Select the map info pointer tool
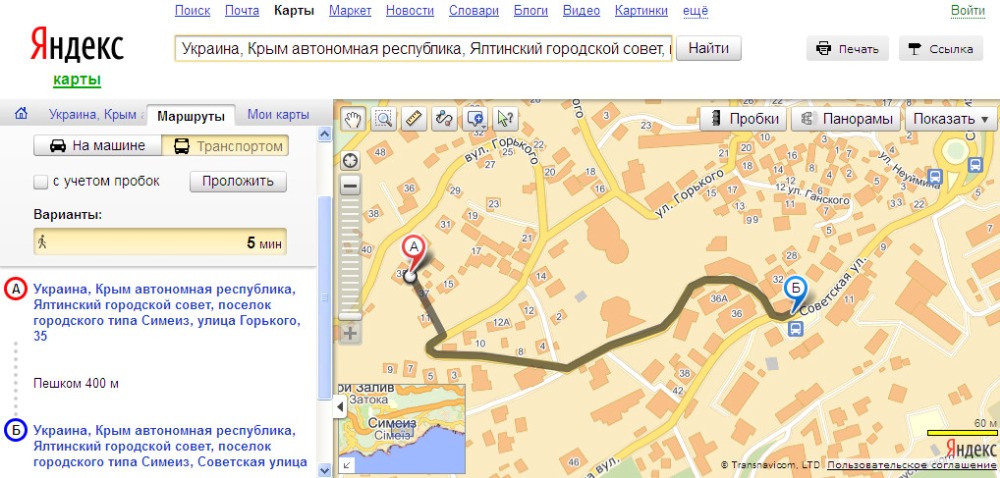The width and height of the screenshot is (1000, 478). pyautogui.click(x=506, y=119)
